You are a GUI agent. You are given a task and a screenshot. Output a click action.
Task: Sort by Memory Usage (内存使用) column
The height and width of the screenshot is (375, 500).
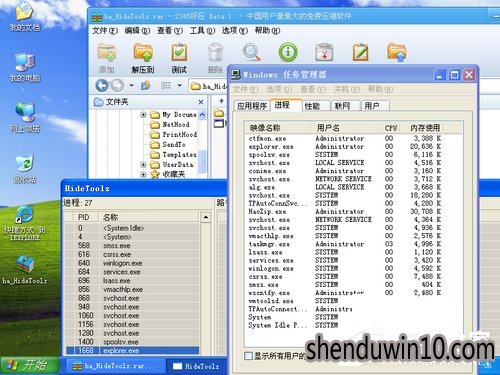pos(425,128)
